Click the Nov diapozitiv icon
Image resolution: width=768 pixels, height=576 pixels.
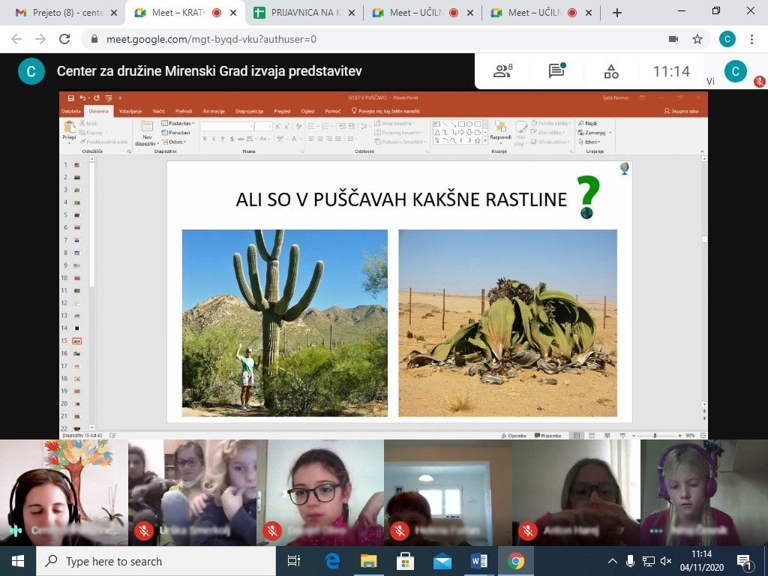pyautogui.click(x=147, y=127)
